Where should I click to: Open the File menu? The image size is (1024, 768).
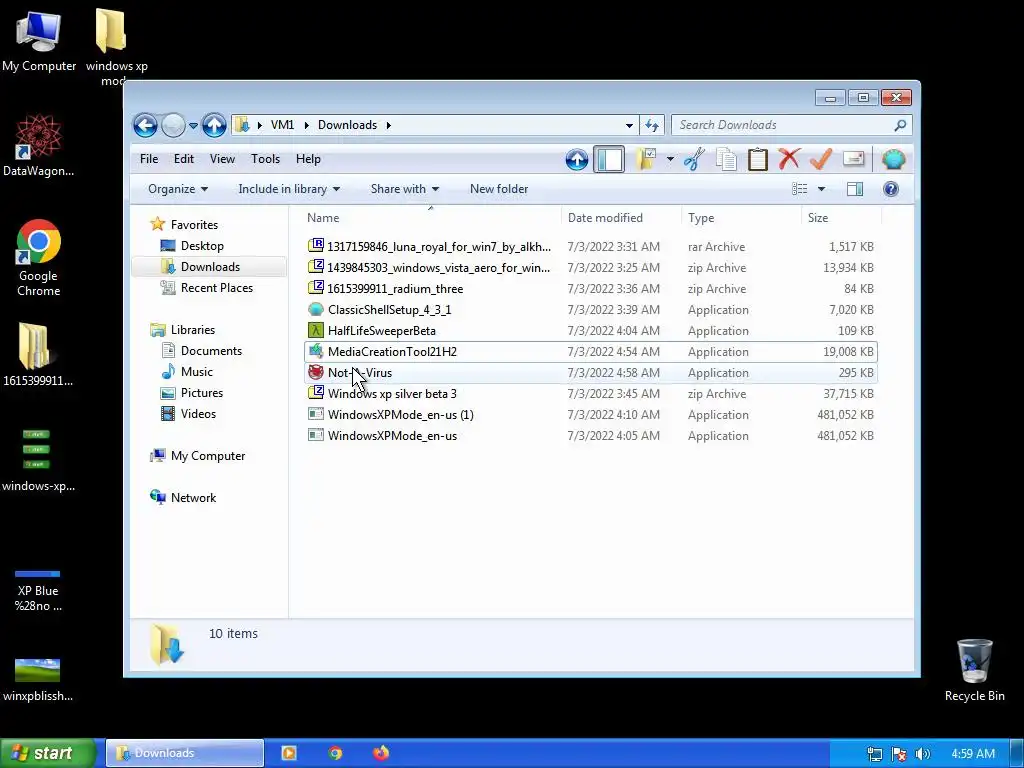(x=149, y=159)
